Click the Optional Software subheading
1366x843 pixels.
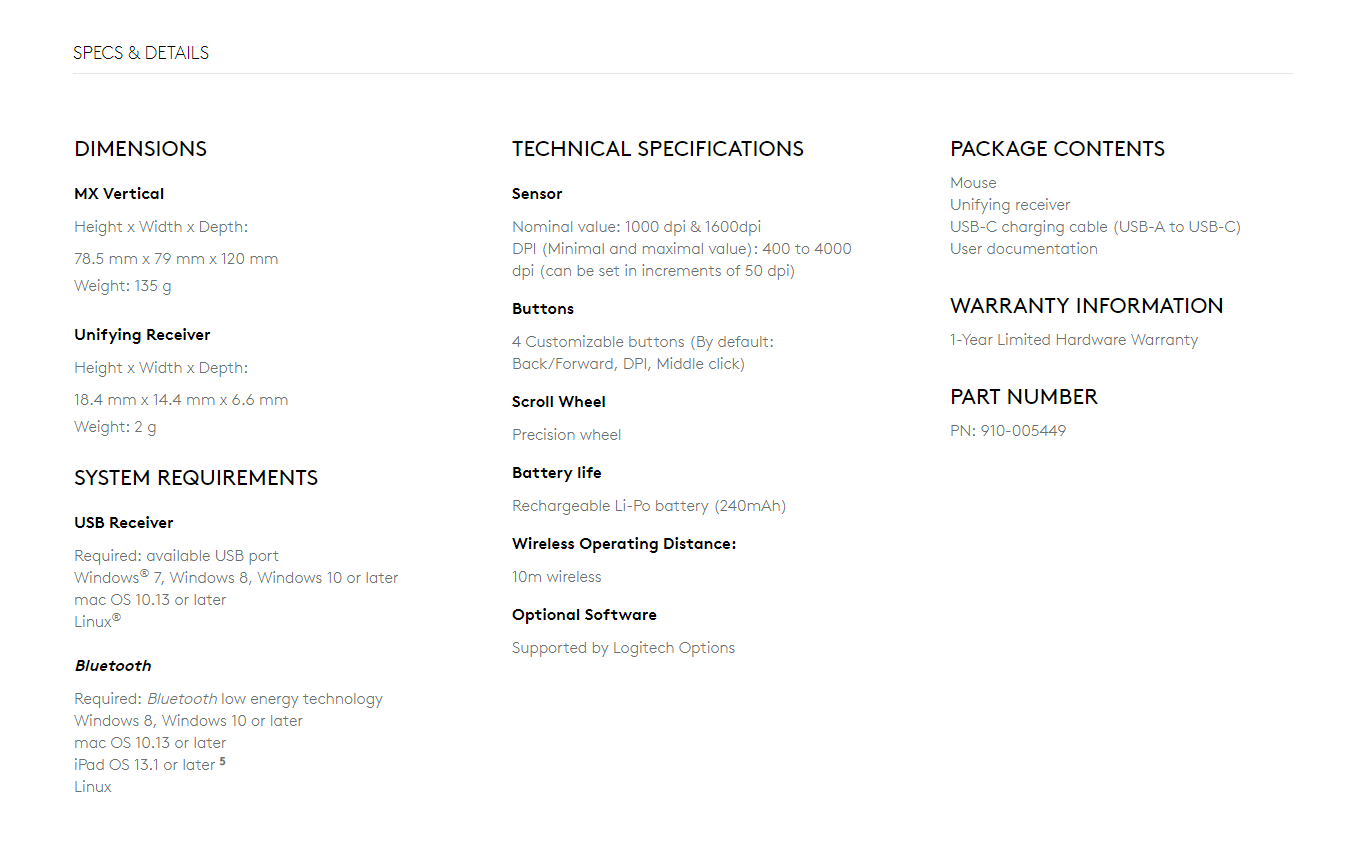point(584,615)
